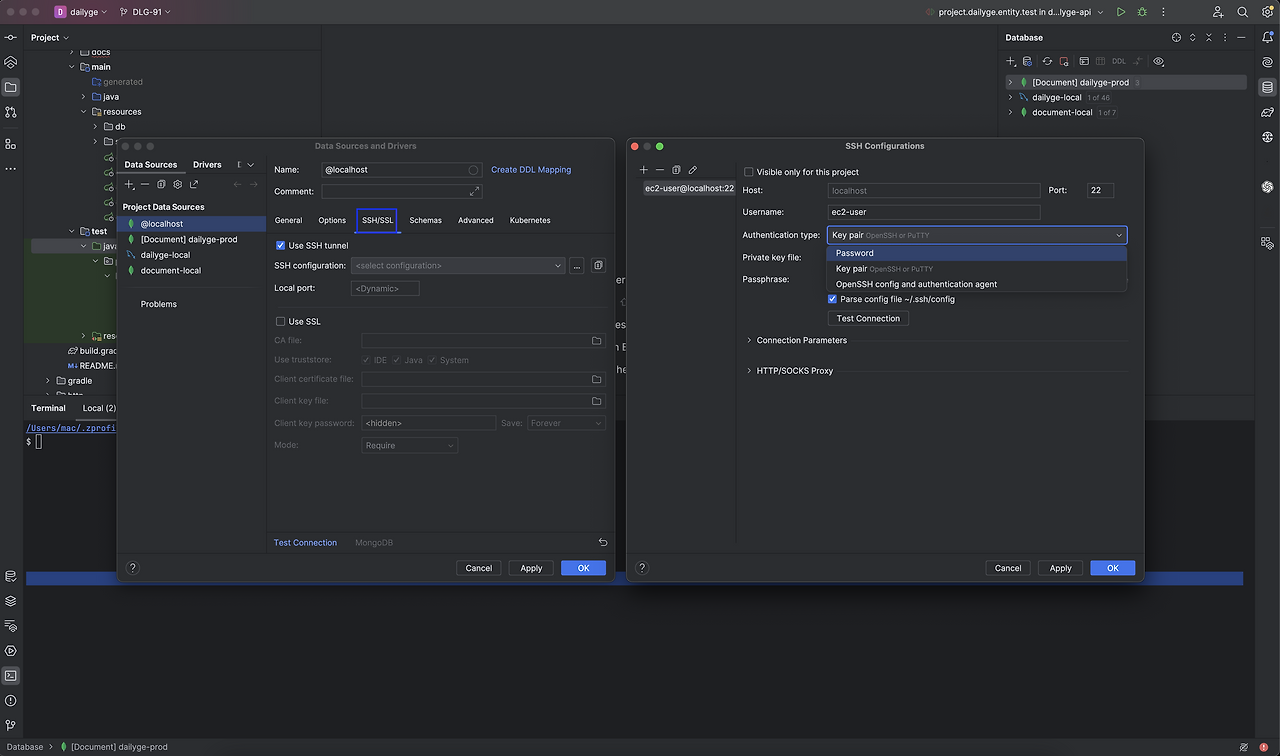Image resolution: width=1280 pixels, height=756 pixels.
Task: Click the Run button in top toolbar
Action: coord(1120,12)
